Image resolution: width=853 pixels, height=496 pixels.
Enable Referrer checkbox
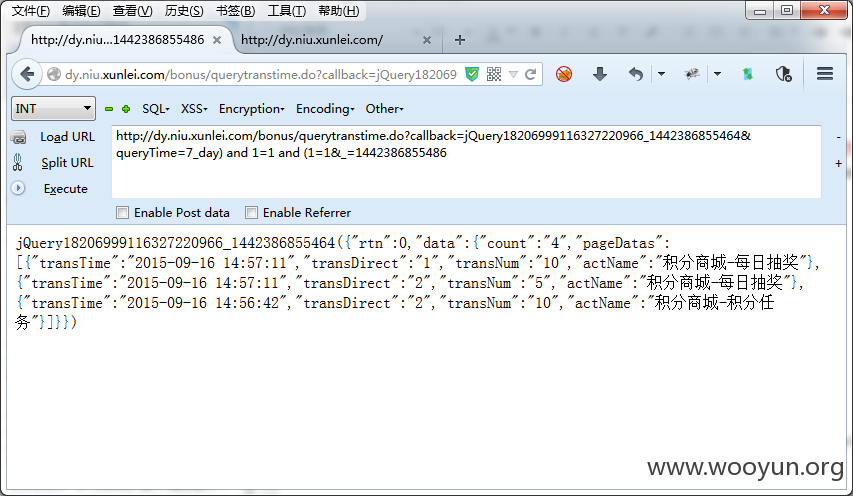coord(251,213)
